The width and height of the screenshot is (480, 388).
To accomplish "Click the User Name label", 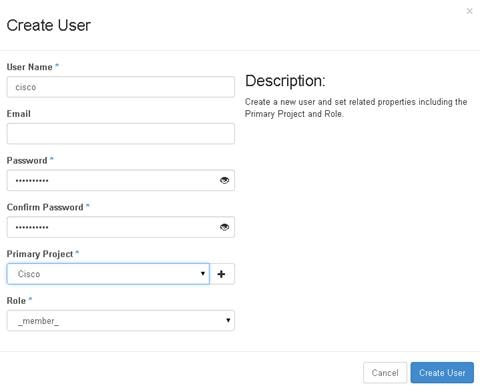I will point(29,67).
